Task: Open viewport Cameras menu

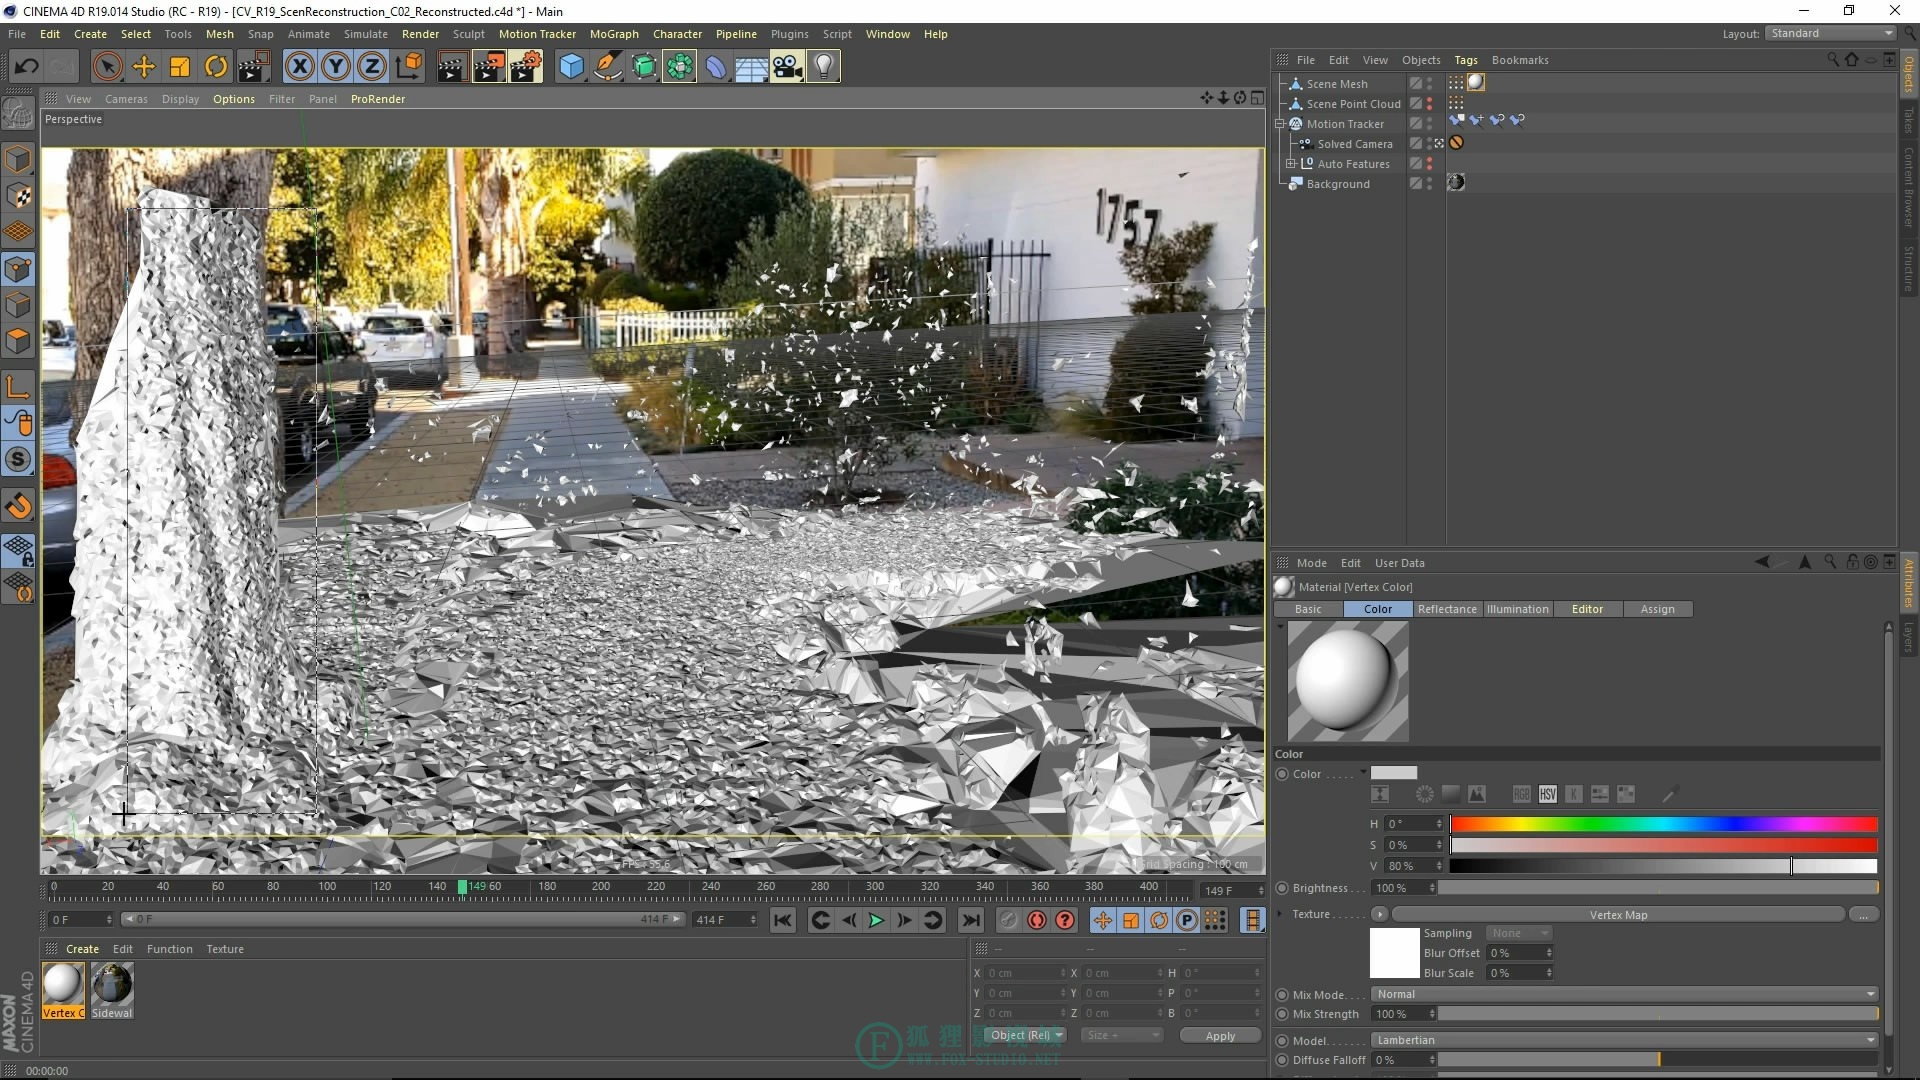Action: click(x=126, y=99)
